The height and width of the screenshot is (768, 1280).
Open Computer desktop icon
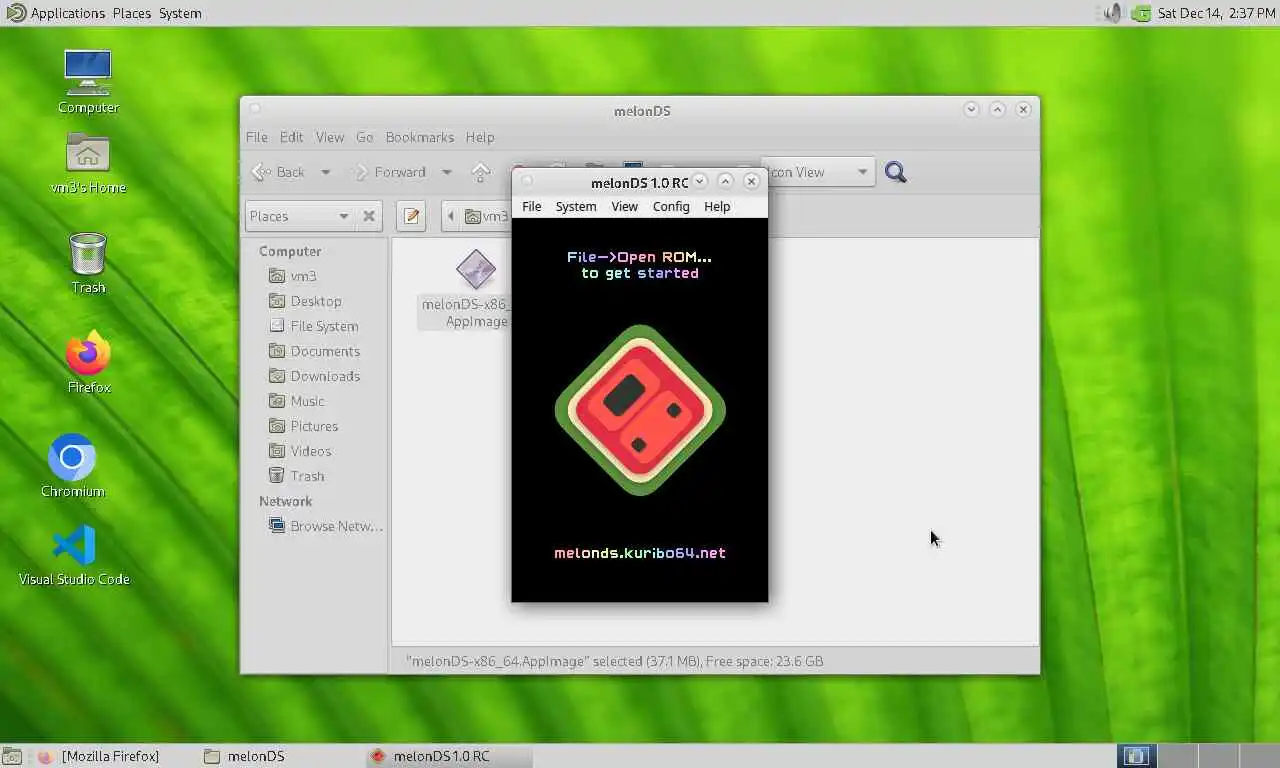(x=88, y=81)
